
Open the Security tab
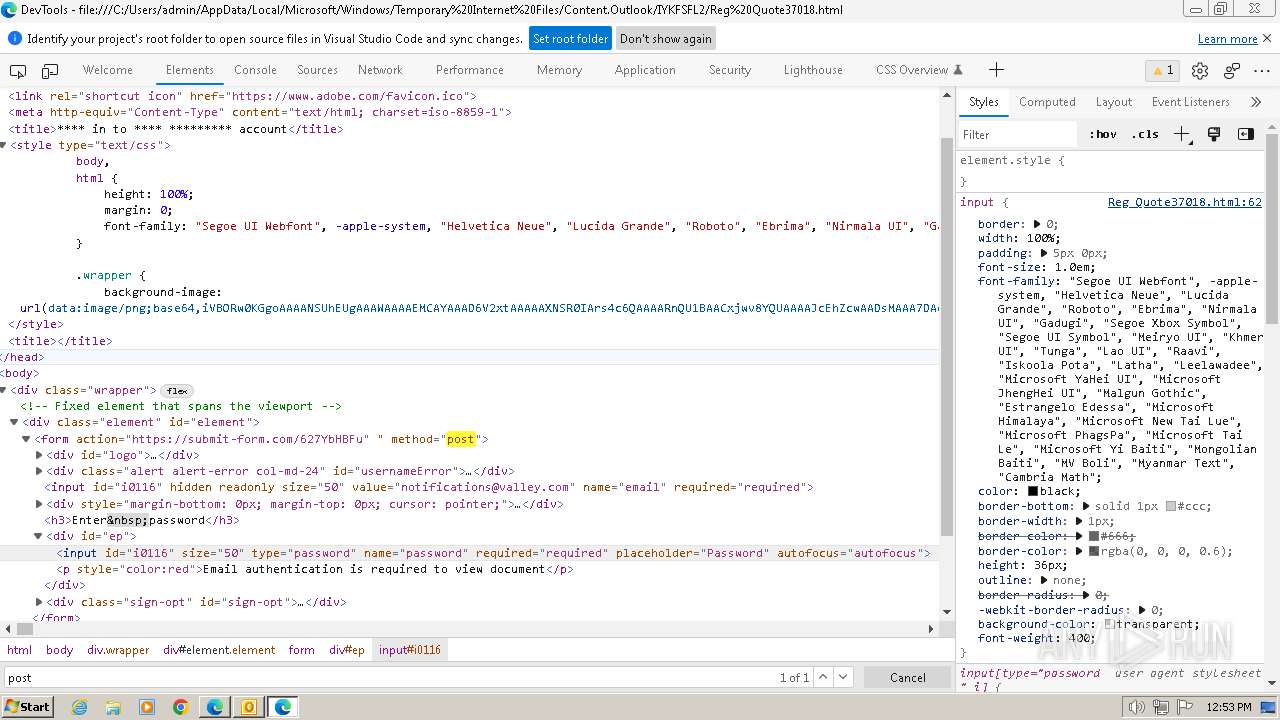point(730,70)
